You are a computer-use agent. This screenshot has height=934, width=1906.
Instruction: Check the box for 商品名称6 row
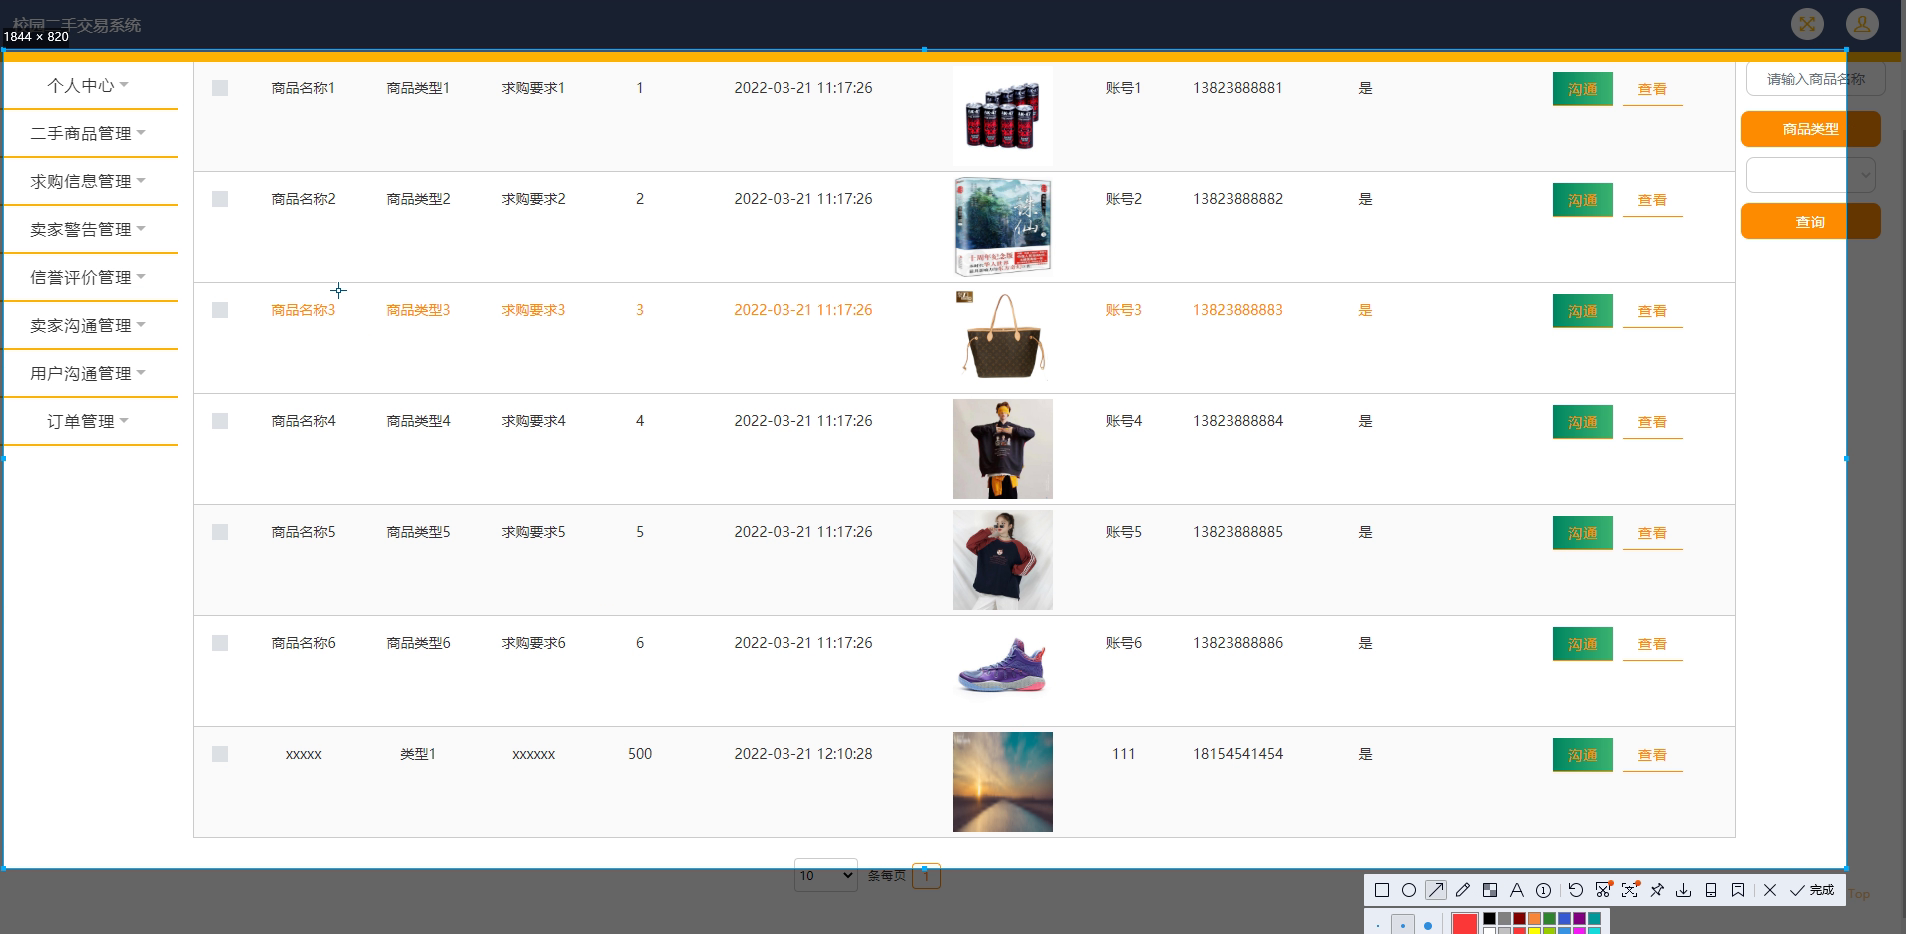click(220, 643)
